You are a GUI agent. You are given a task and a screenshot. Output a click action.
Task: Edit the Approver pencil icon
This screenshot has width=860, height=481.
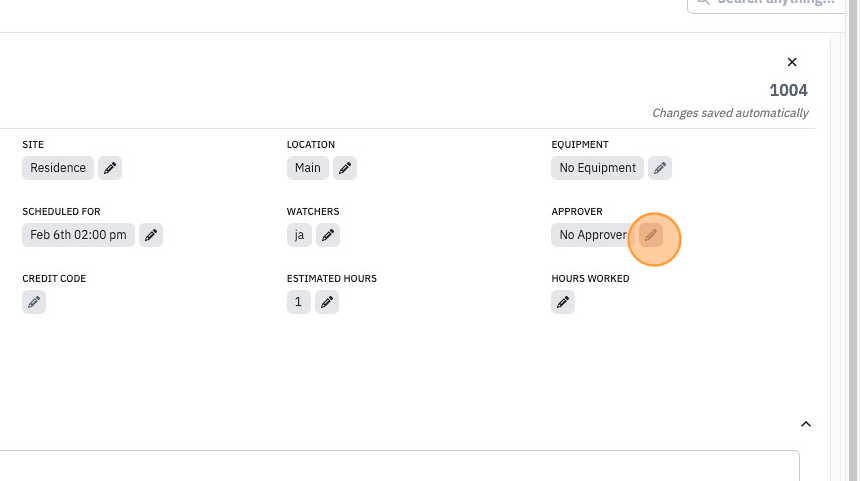coord(651,235)
